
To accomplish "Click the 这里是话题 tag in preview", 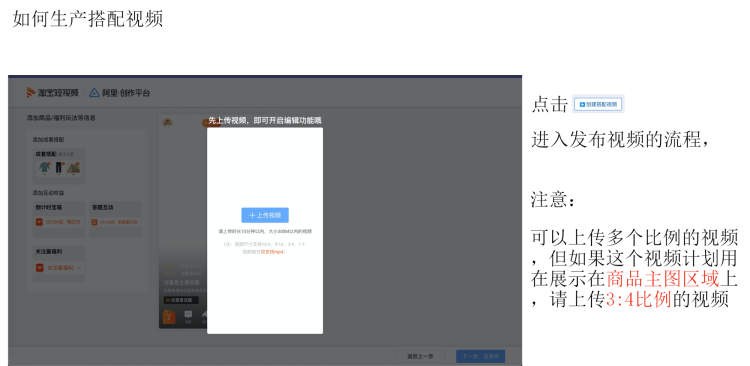I will tap(181, 300).
